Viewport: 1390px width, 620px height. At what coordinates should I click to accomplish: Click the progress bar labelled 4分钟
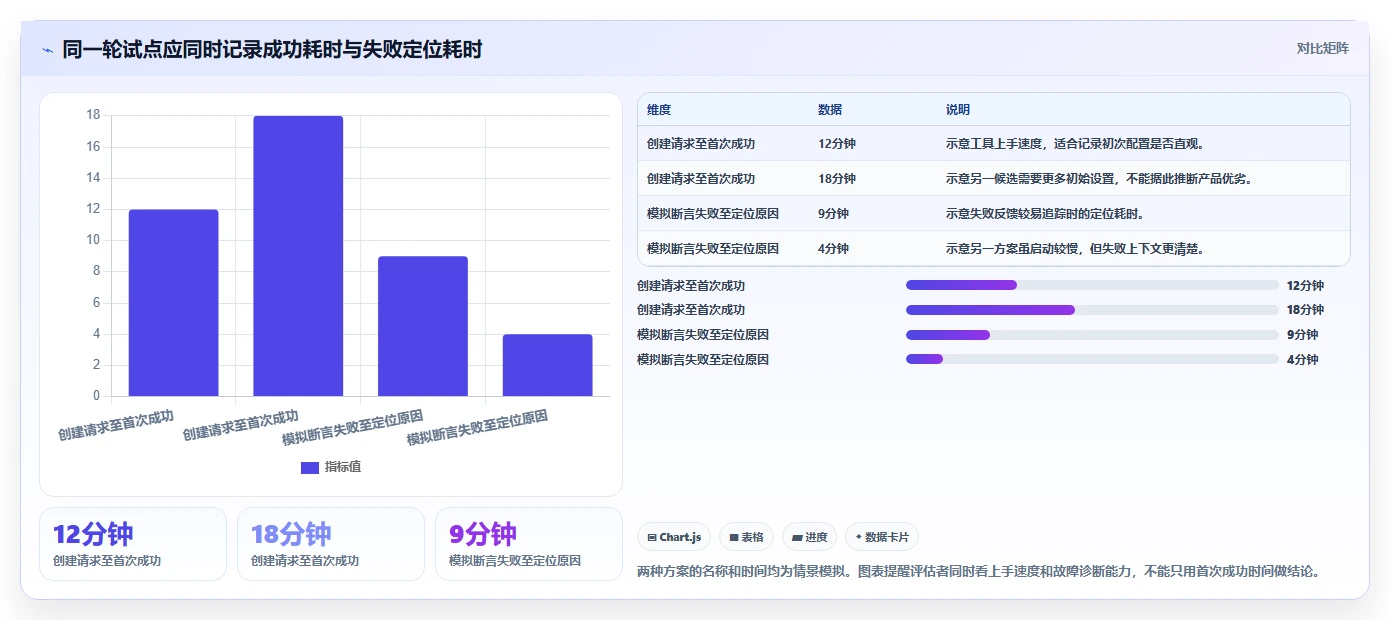(1092, 359)
